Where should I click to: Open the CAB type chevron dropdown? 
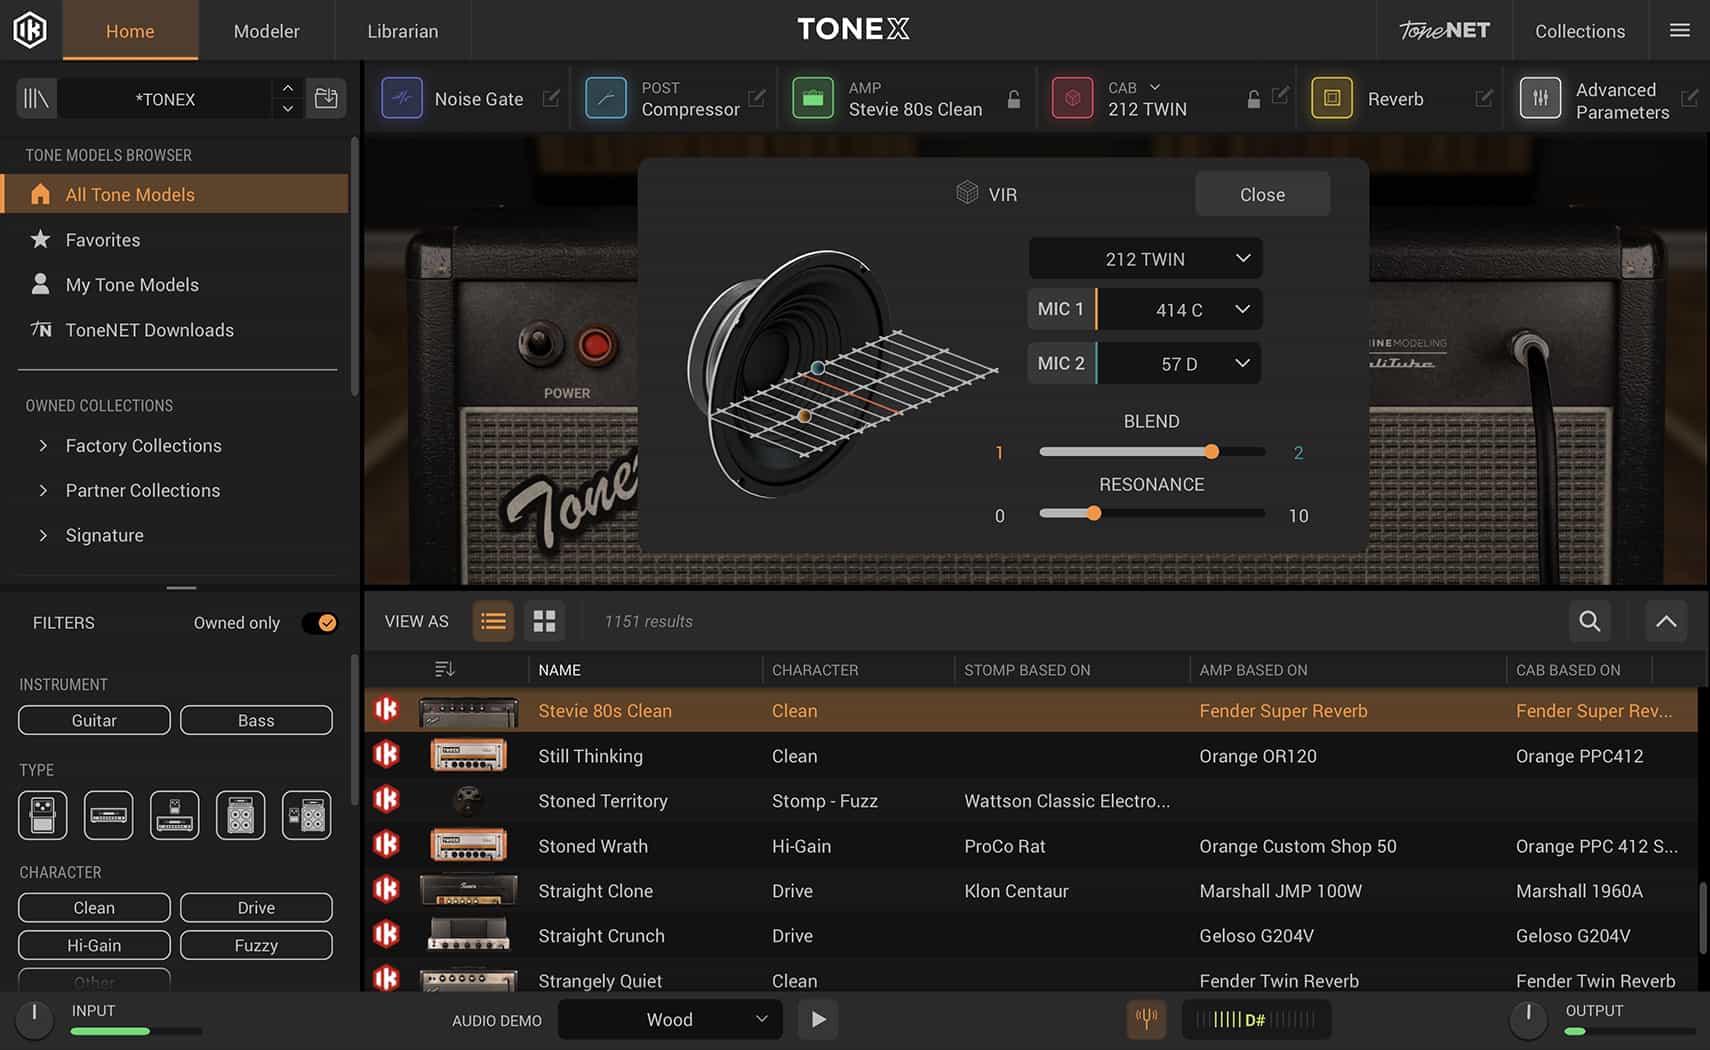pos(1155,87)
